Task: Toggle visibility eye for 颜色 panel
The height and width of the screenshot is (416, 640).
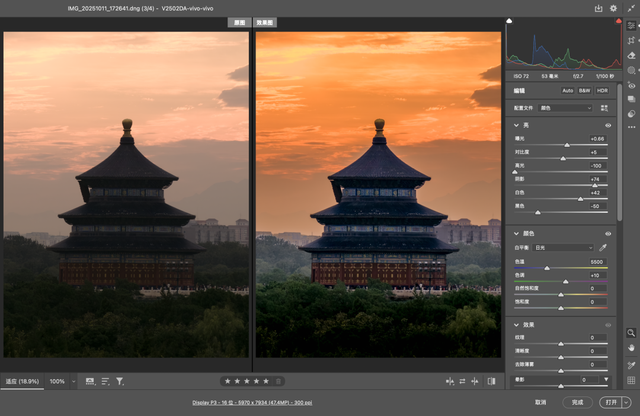Action: pyautogui.click(x=607, y=233)
